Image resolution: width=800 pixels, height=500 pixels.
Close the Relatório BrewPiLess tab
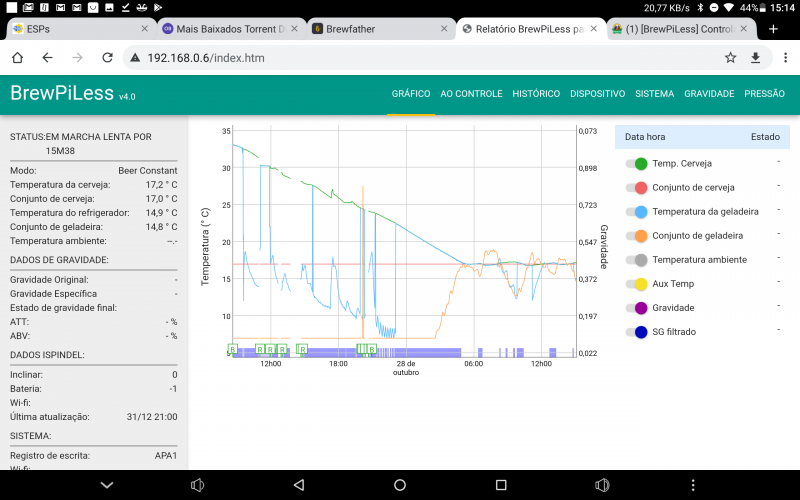click(x=594, y=29)
